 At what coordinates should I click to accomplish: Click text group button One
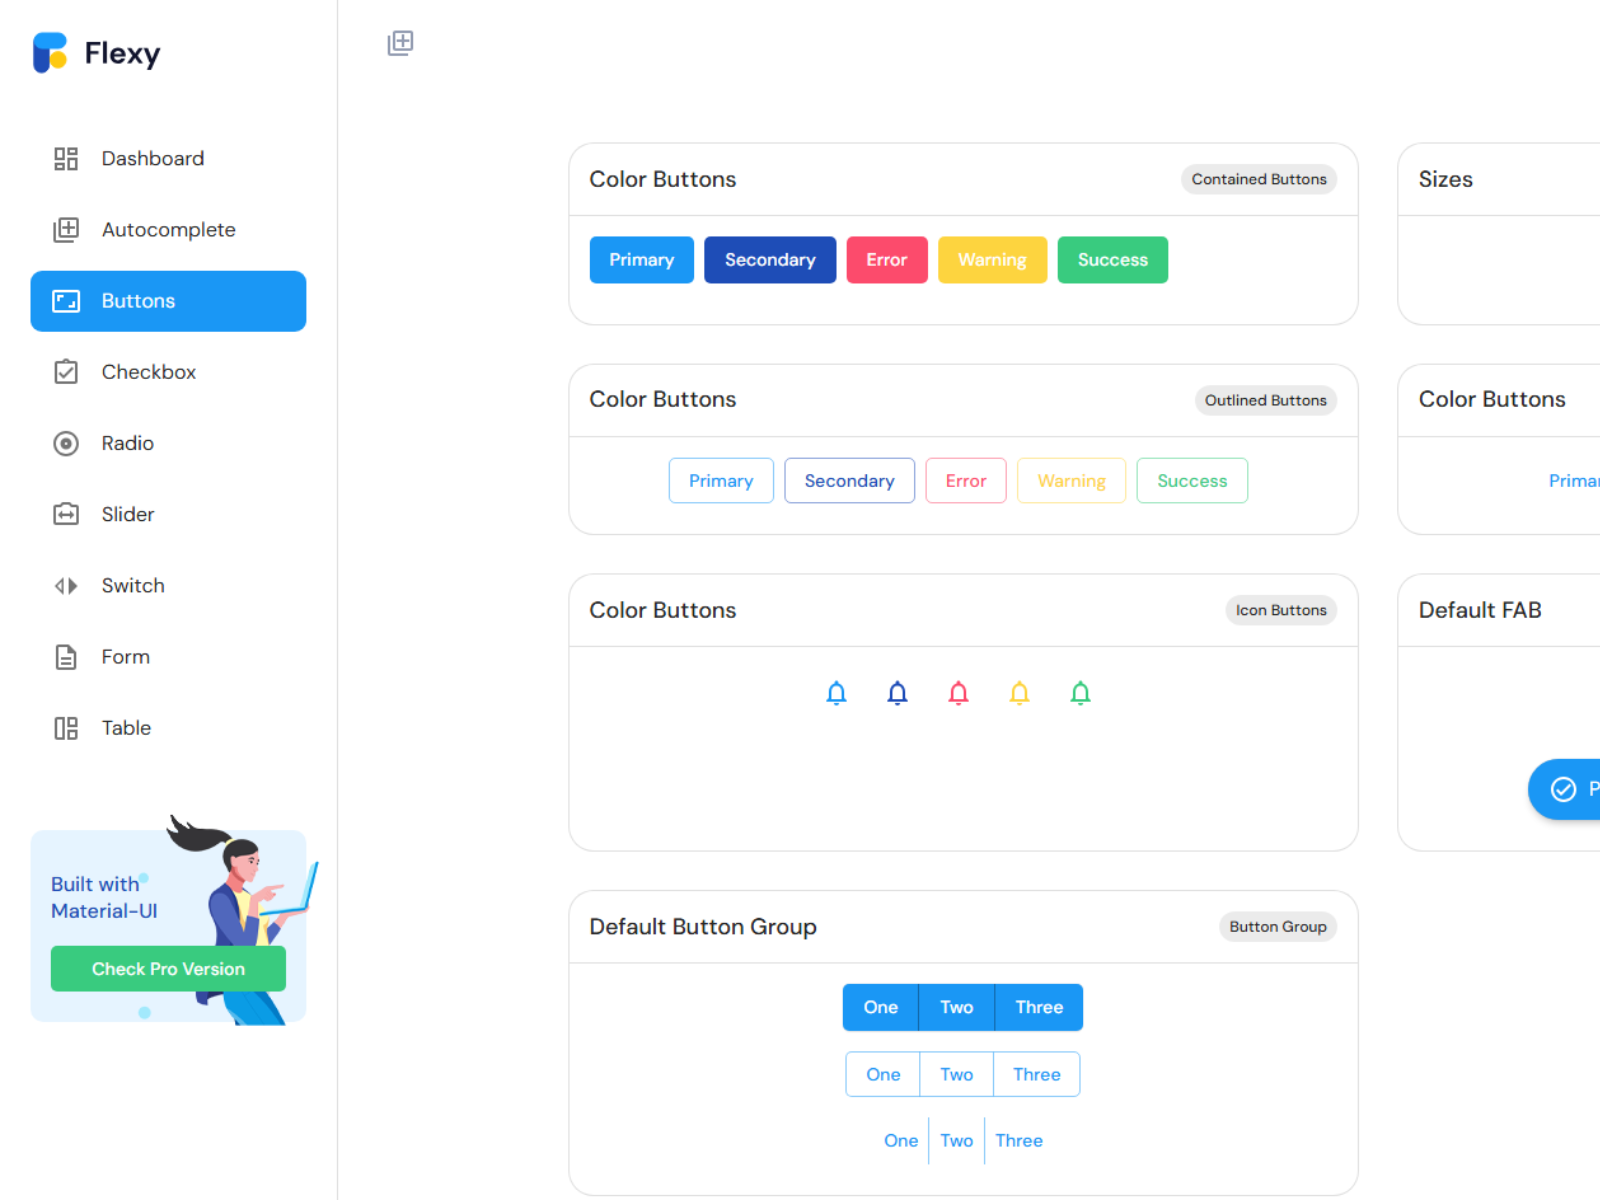901,1141
